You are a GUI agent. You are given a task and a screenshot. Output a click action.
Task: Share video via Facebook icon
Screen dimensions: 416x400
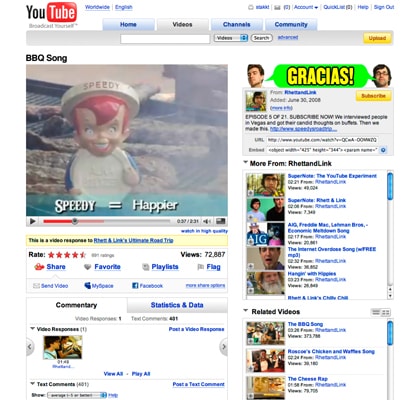tap(135, 286)
